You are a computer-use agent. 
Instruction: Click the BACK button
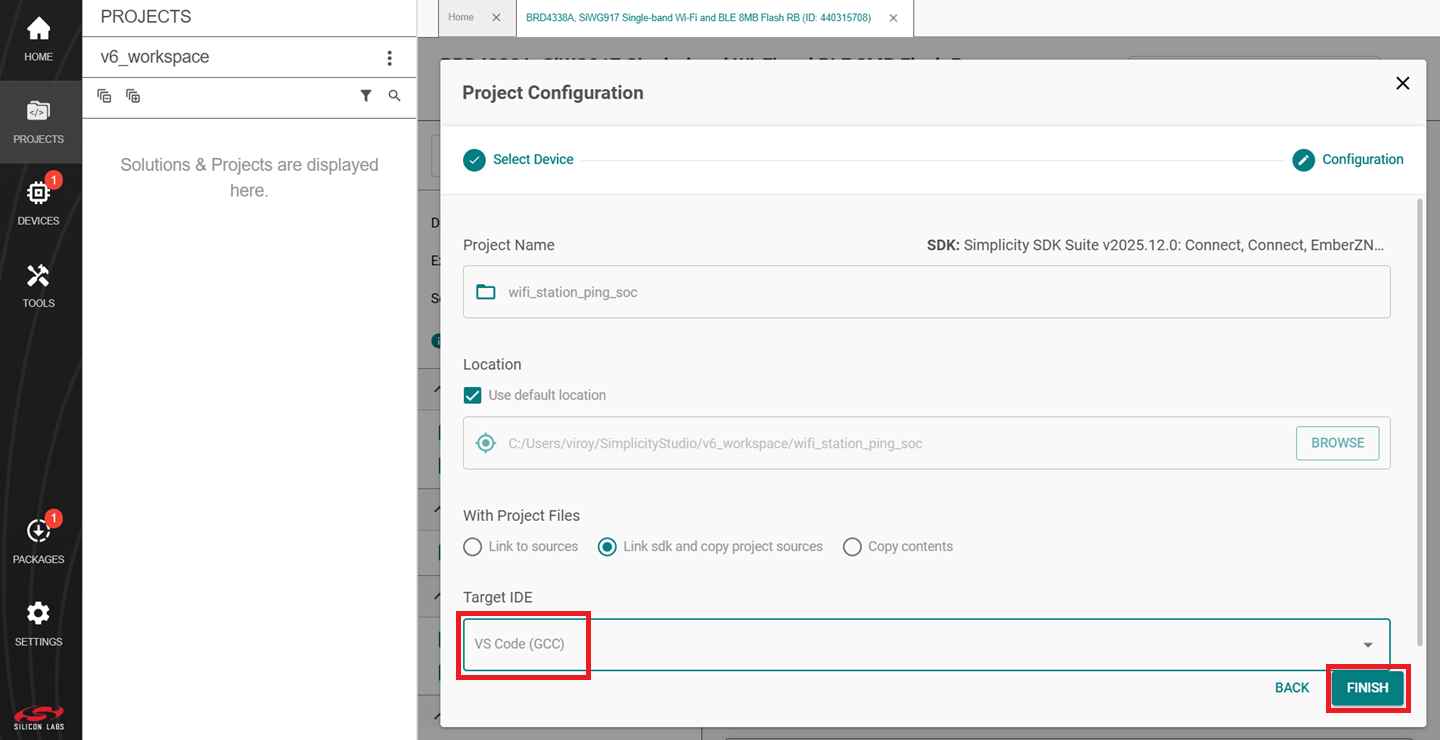click(x=1292, y=688)
